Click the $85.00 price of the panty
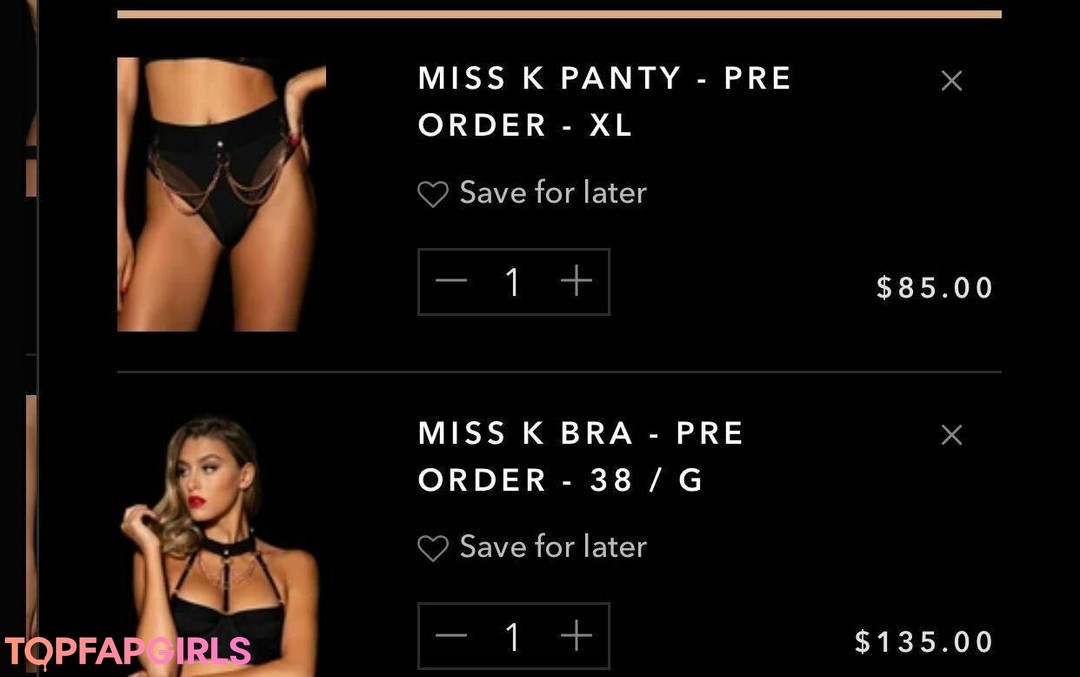The image size is (1080, 677). [934, 287]
